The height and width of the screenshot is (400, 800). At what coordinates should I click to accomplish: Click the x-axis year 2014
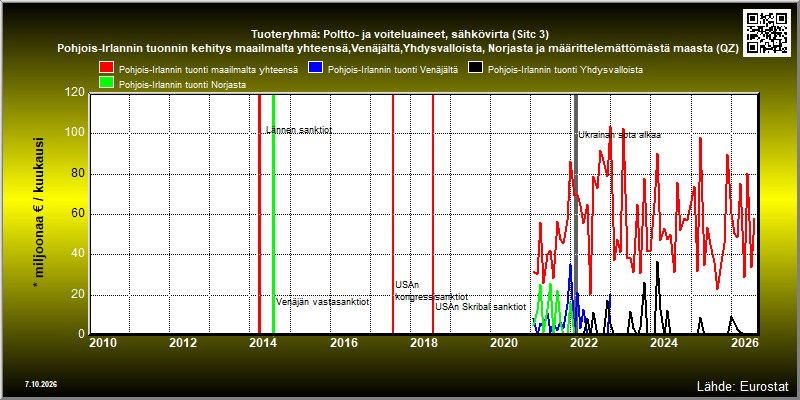click(x=264, y=343)
